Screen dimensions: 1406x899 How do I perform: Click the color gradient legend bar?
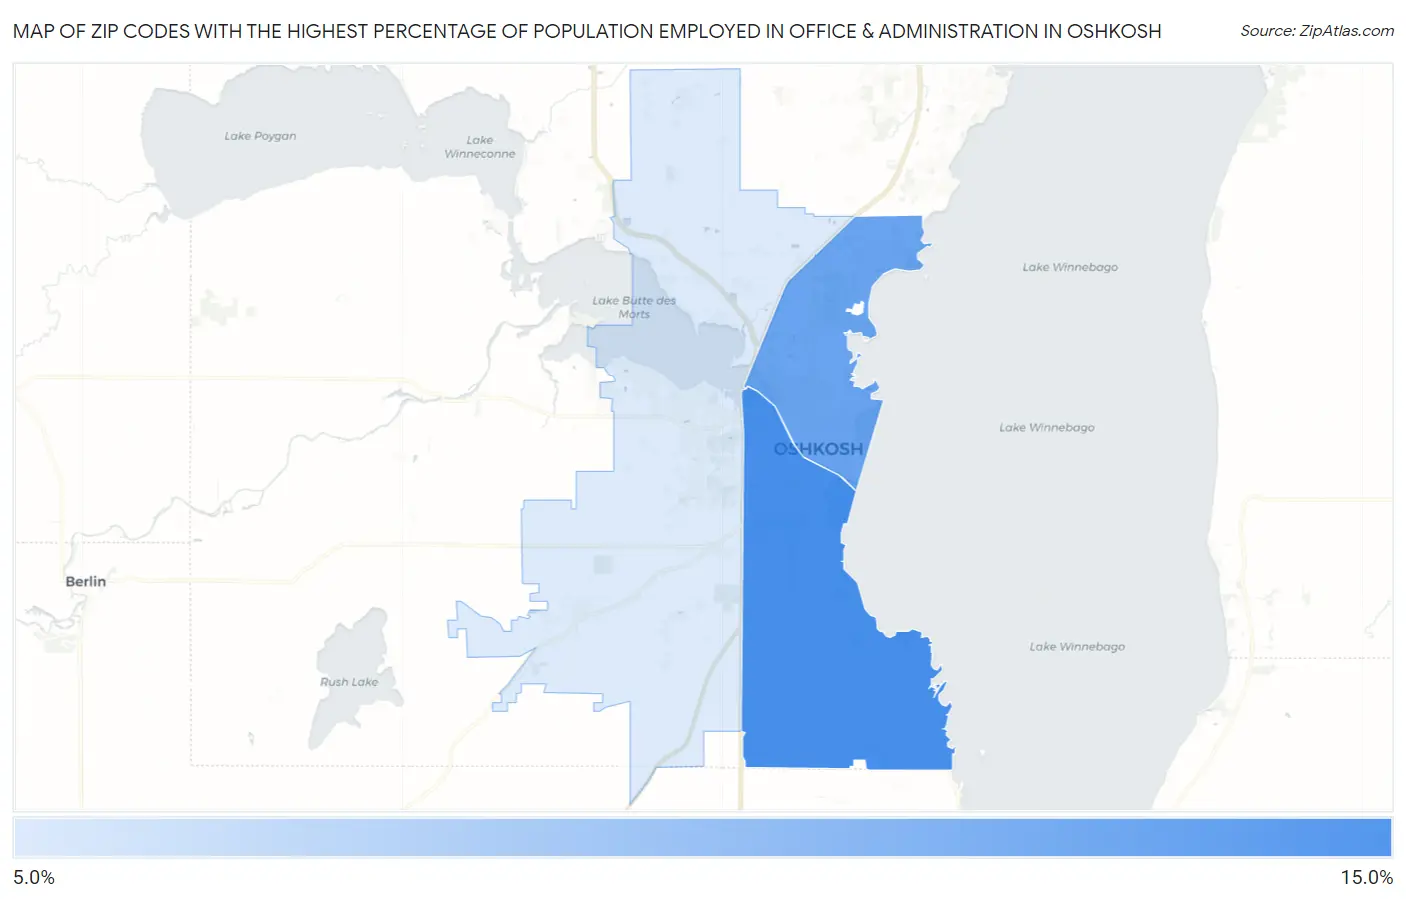tap(703, 838)
